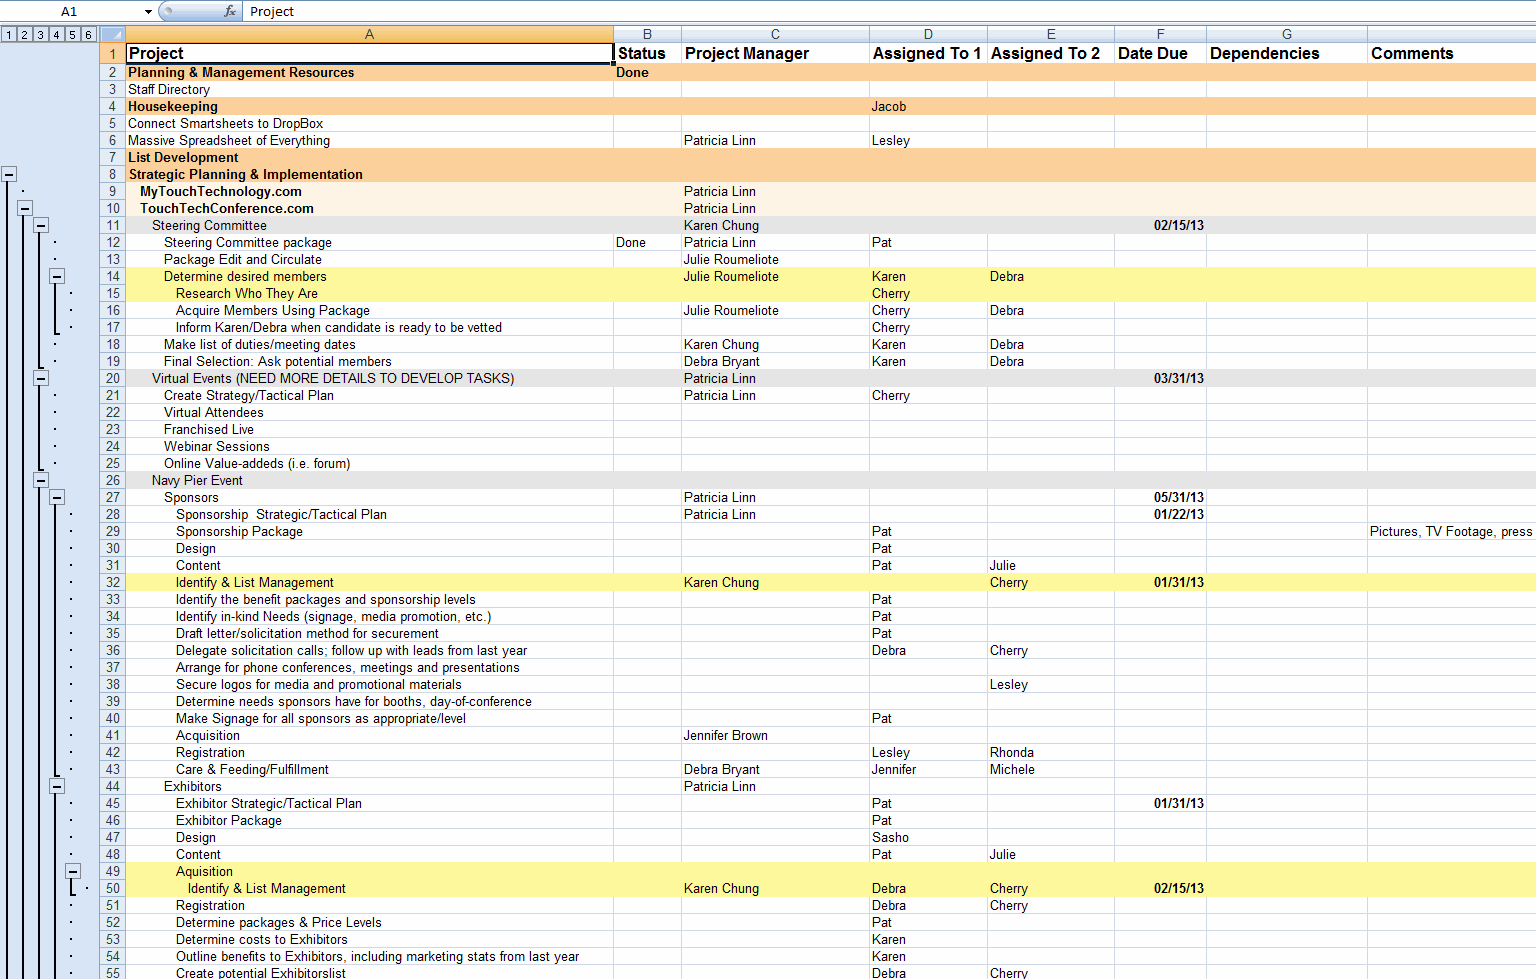Open the Name Box dropdown arrow
Screen dimensions: 1536x979
(148, 12)
